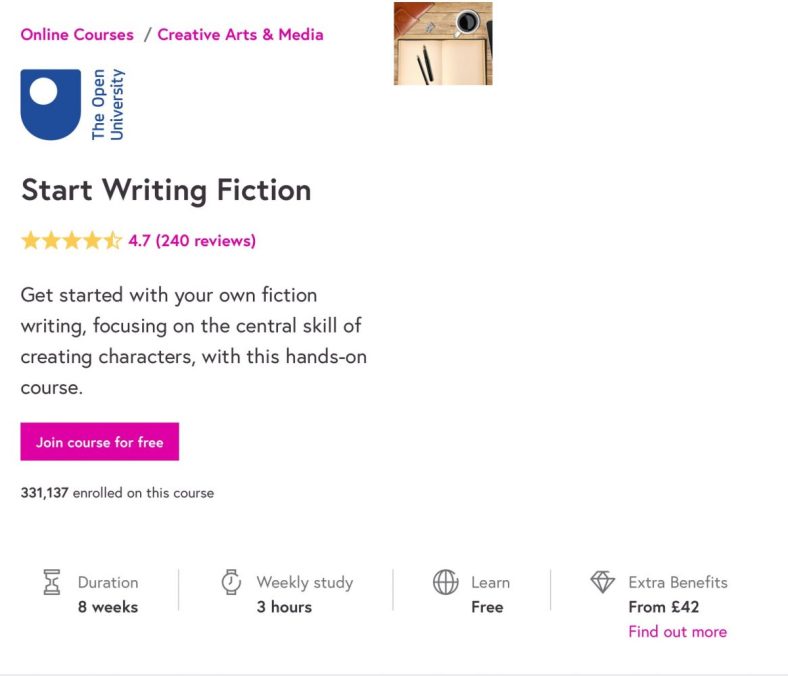Select the 3 hours weekly study text
Image resolution: width=788 pixels, height=676 pixels.
pos(284,607)
